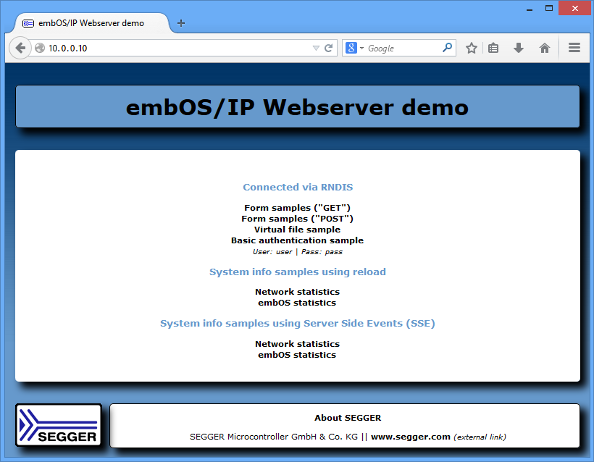Open the bookmarks list icon
This screenshot has height=462, width=594.
click(x=493, y=48)
